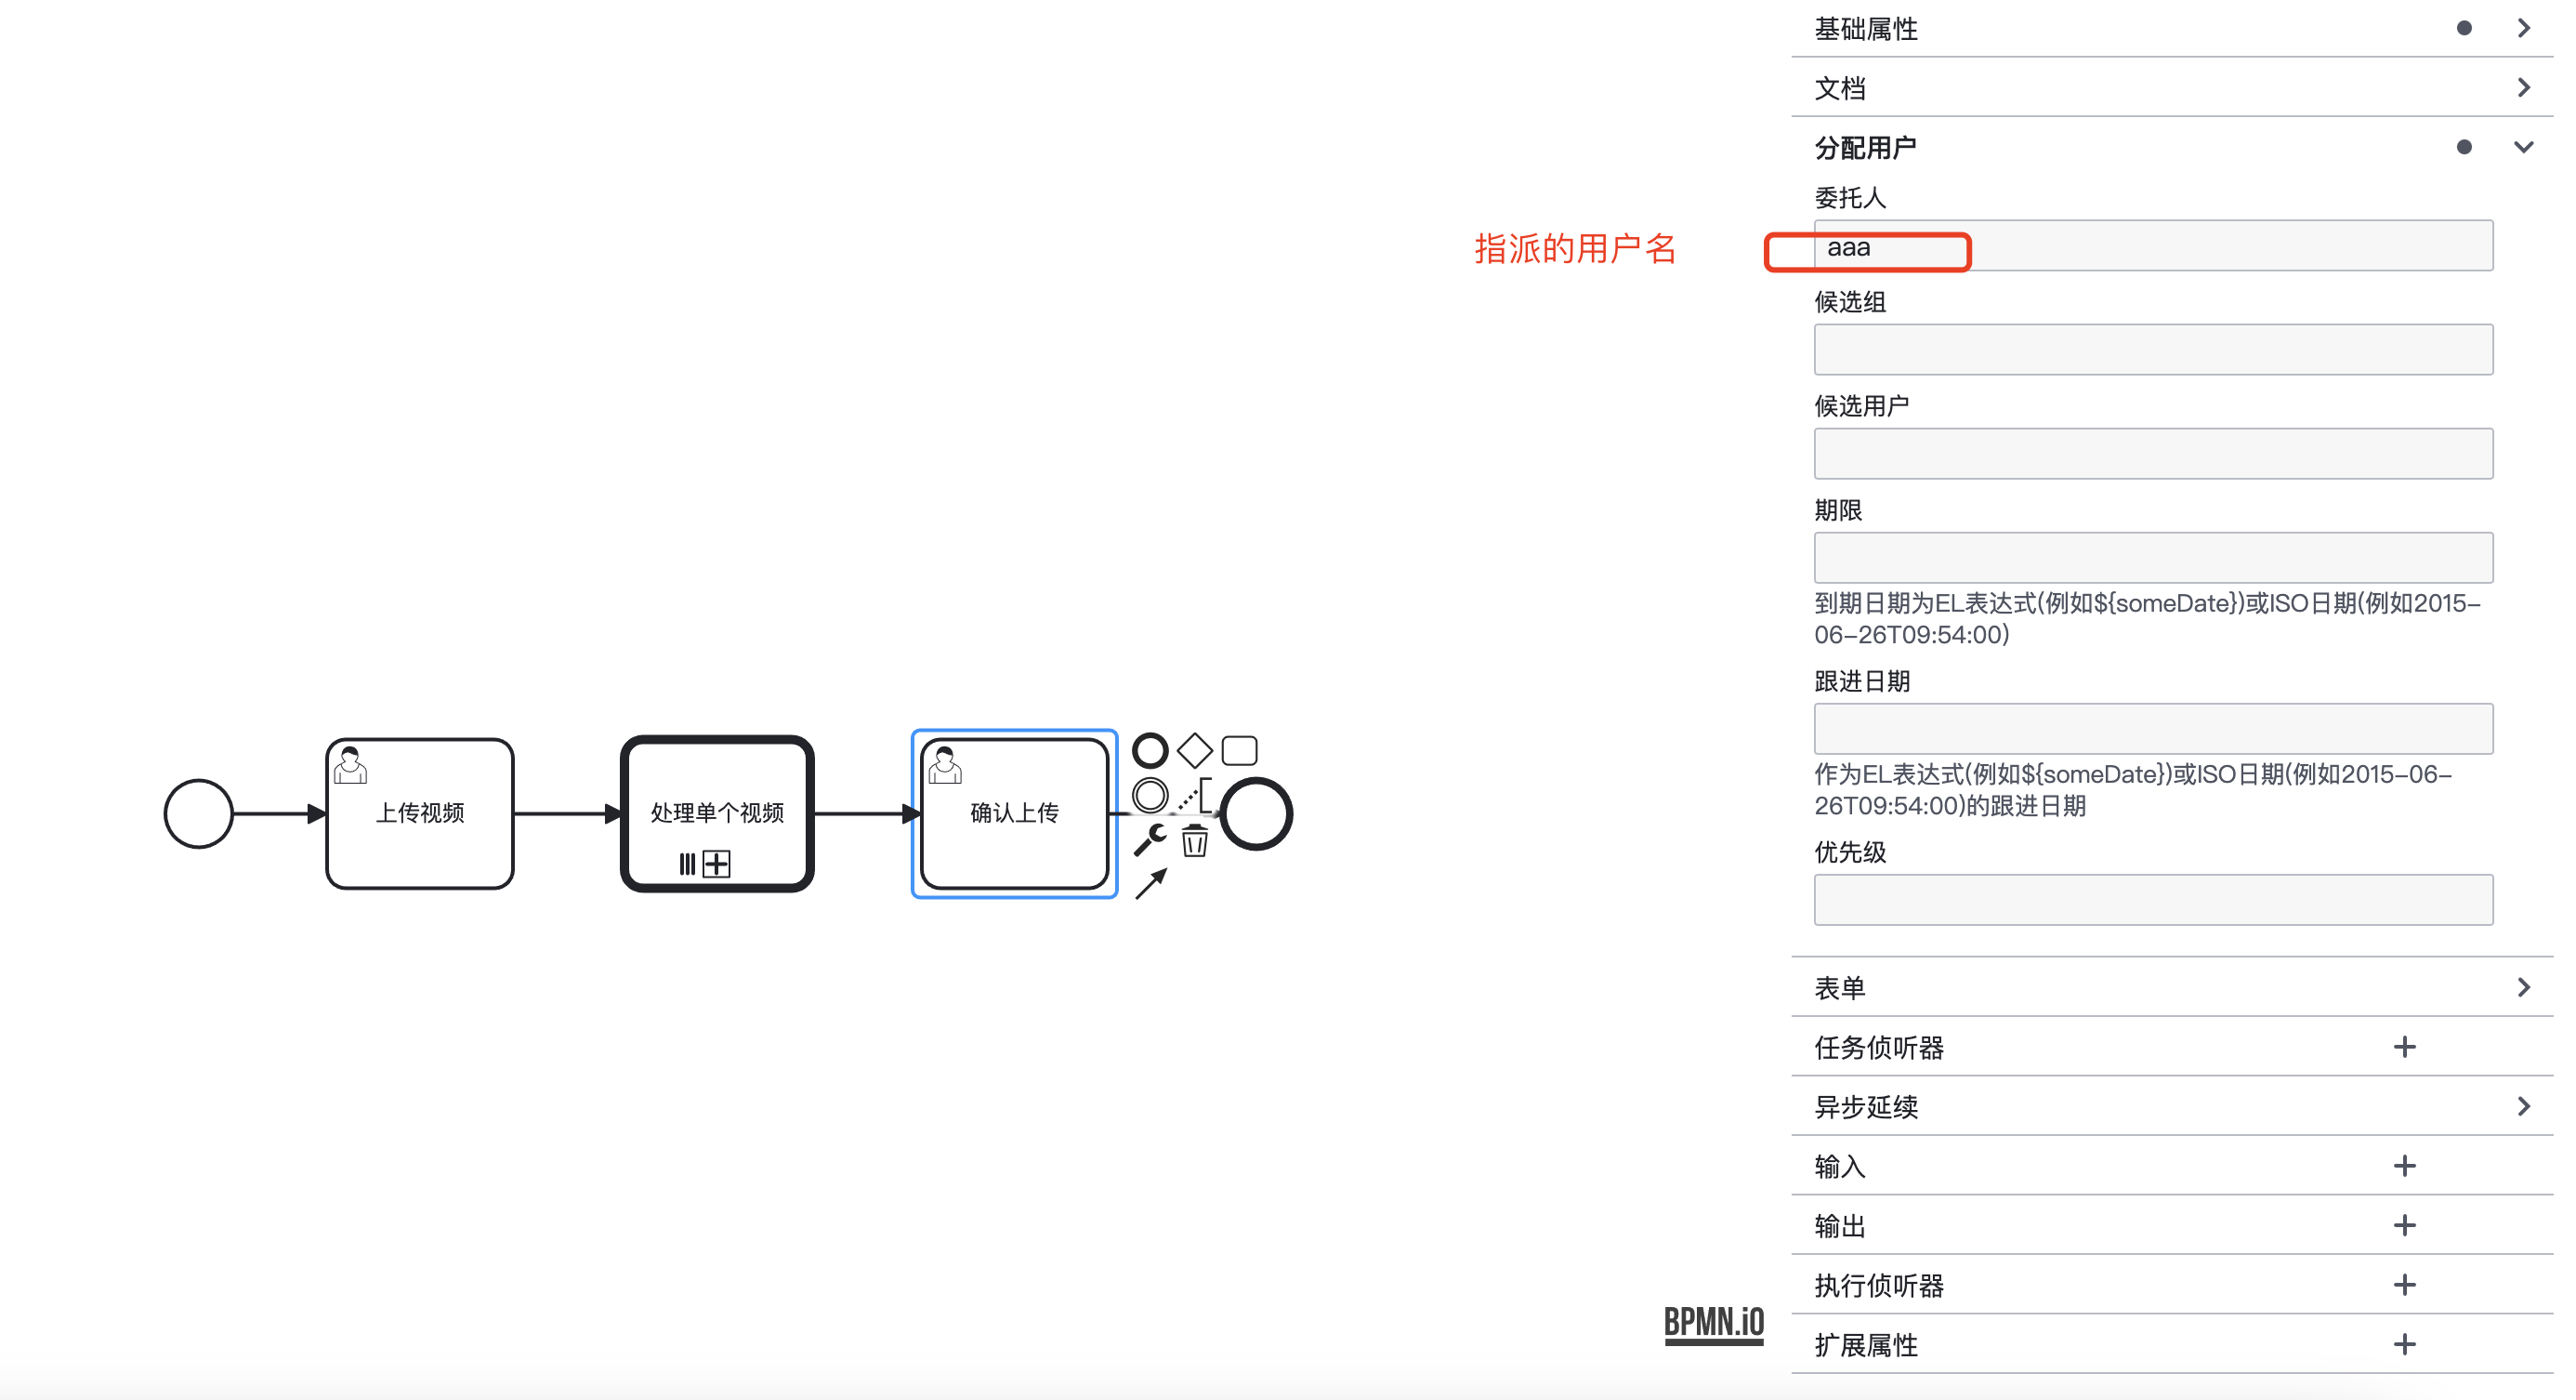The image size is (2576, 1400).
Task: Activate connect arrow tool in context pad
Action: pyautogui.click(x=1150, y=884)
